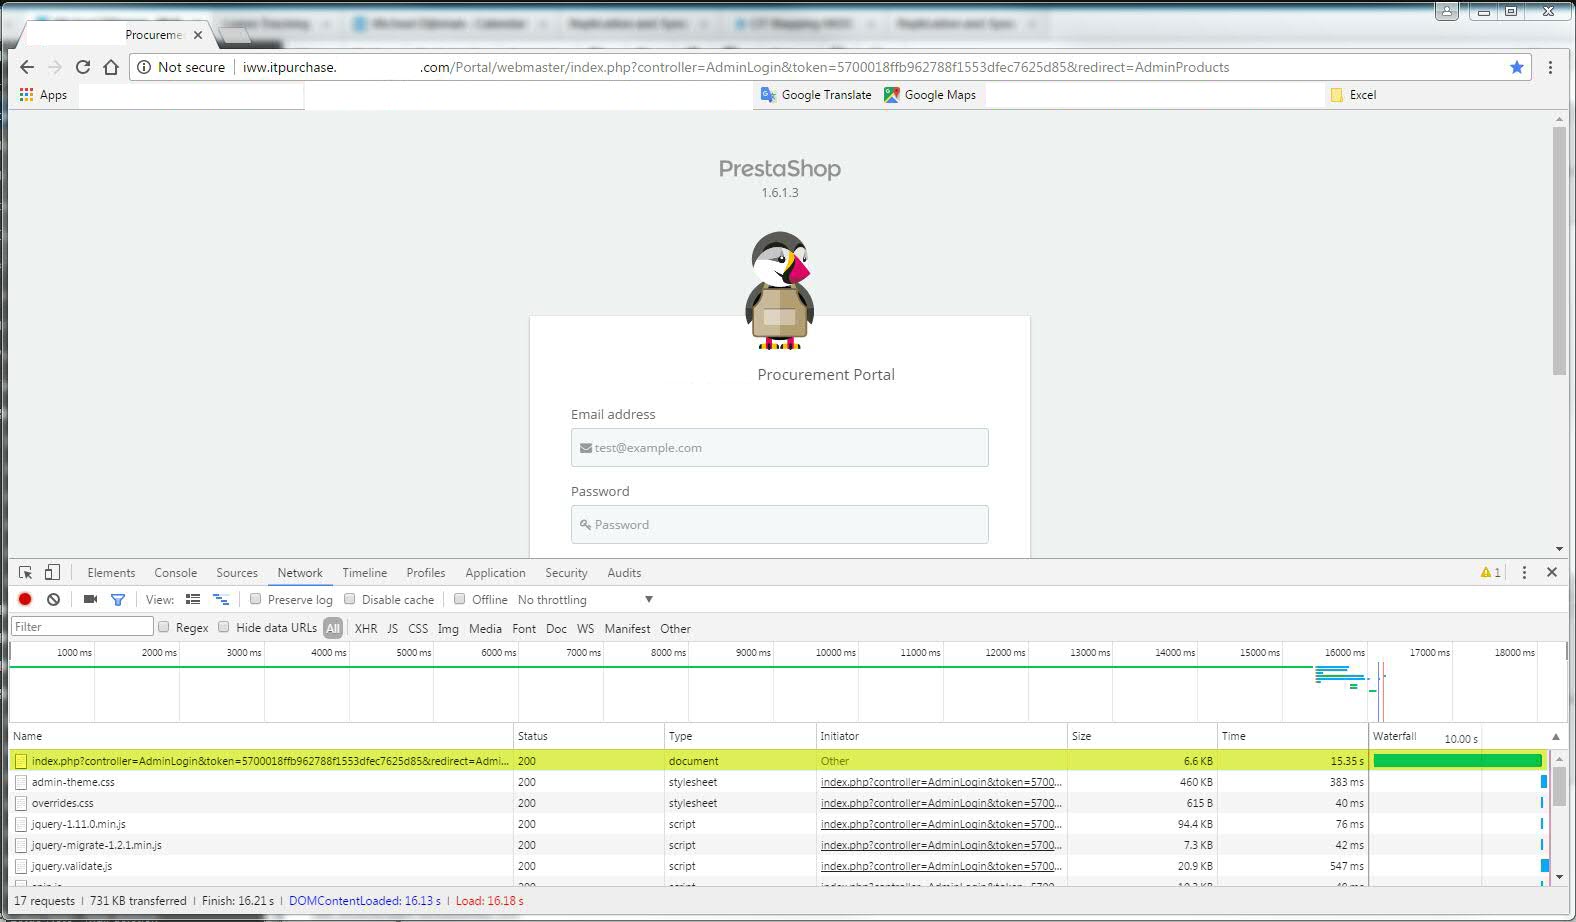This screenshot has width=1576, height=922.
Task: Reload the page with refresh icon
Action: click(83, 67)
